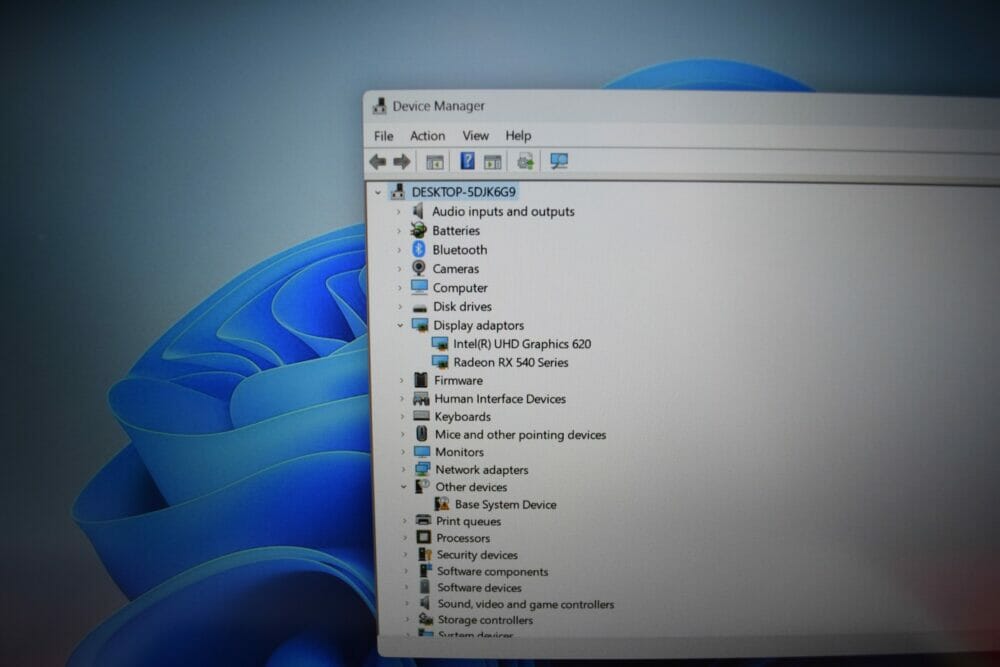
Task: Select the Monitors category label
Action: 459,452
